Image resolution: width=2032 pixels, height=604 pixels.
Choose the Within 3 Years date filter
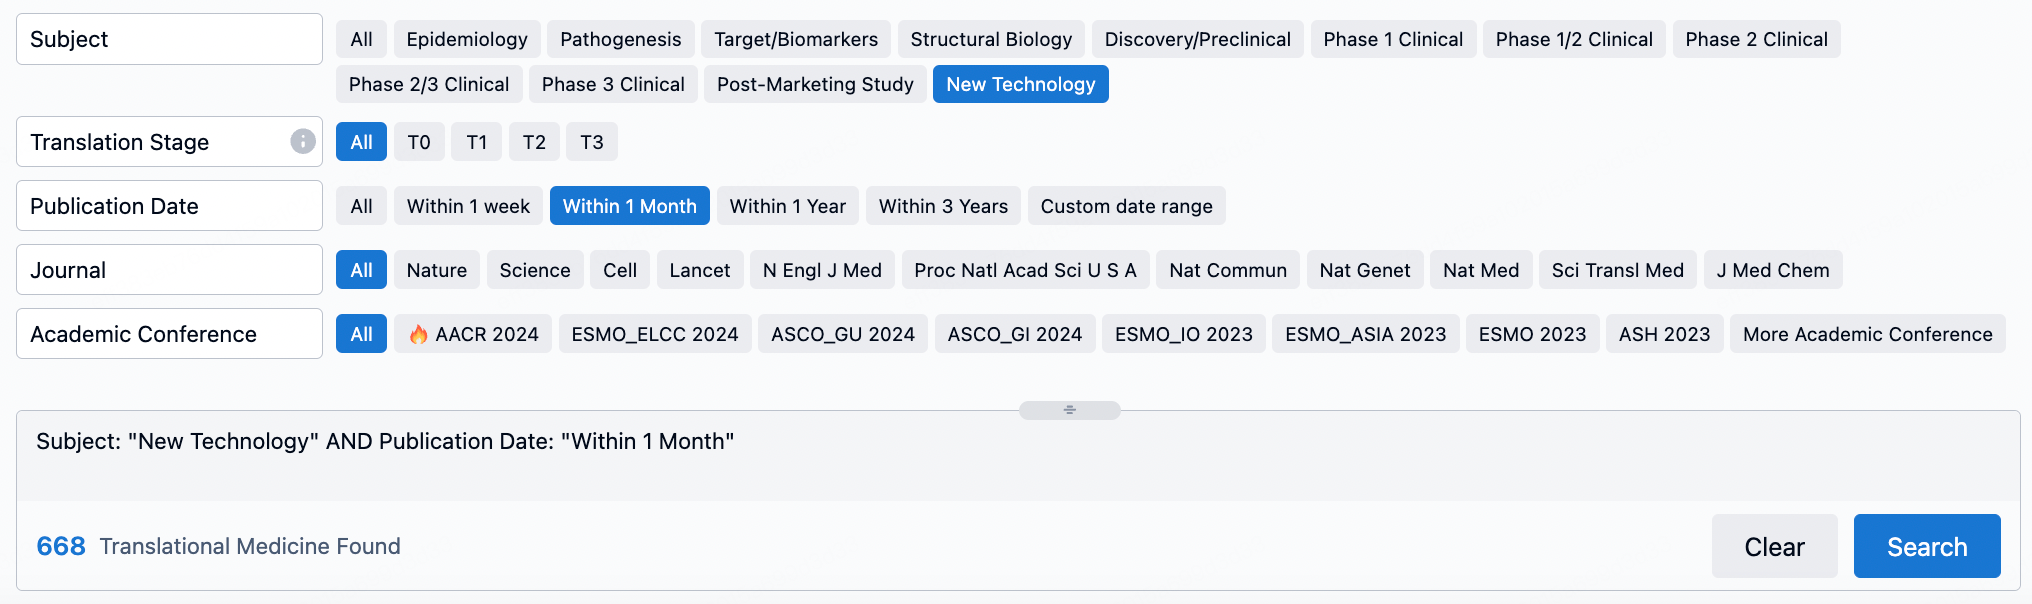coord(943,206)
